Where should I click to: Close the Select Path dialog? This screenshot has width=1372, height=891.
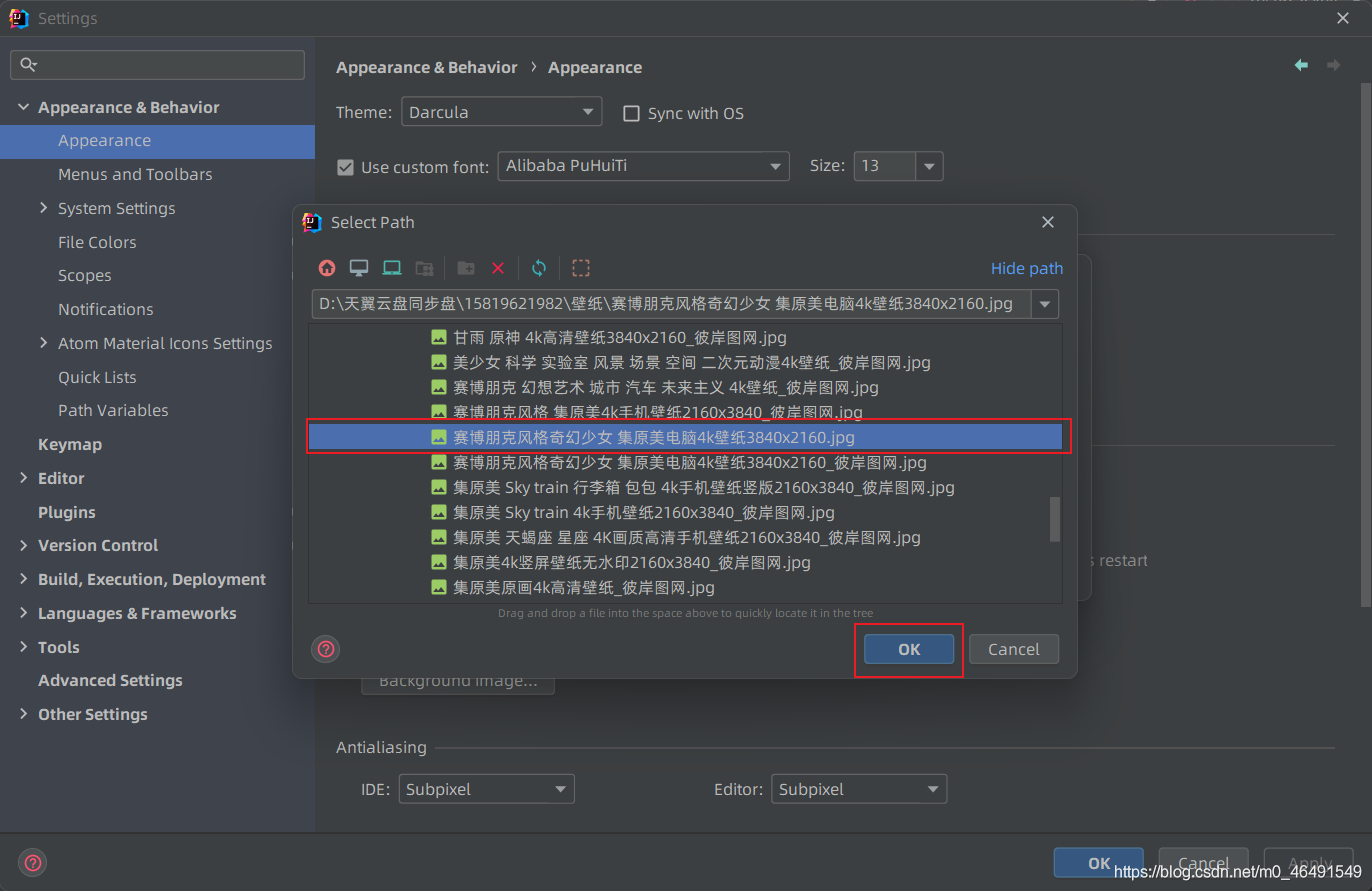click(1048, 222)
